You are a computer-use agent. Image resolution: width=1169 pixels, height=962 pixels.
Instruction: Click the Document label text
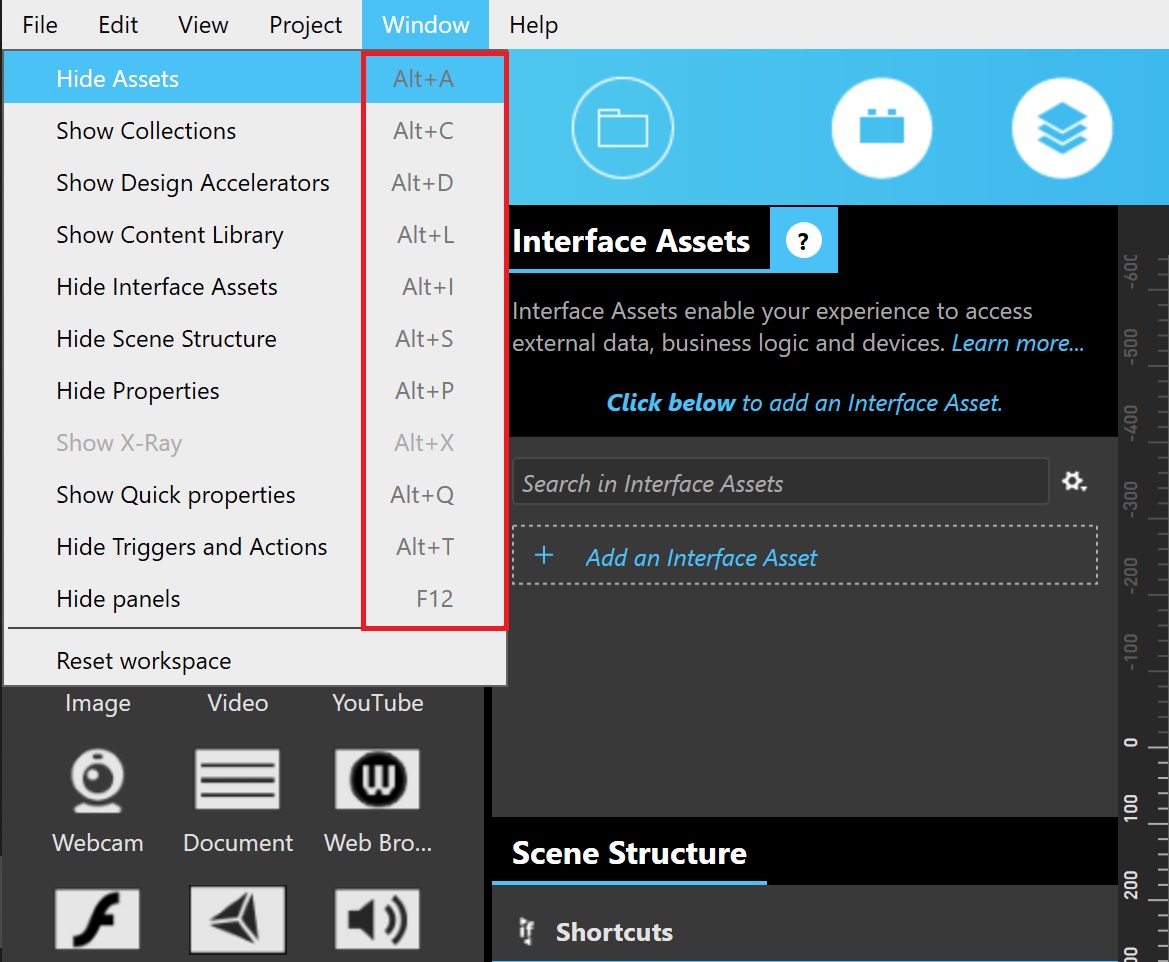238,843
